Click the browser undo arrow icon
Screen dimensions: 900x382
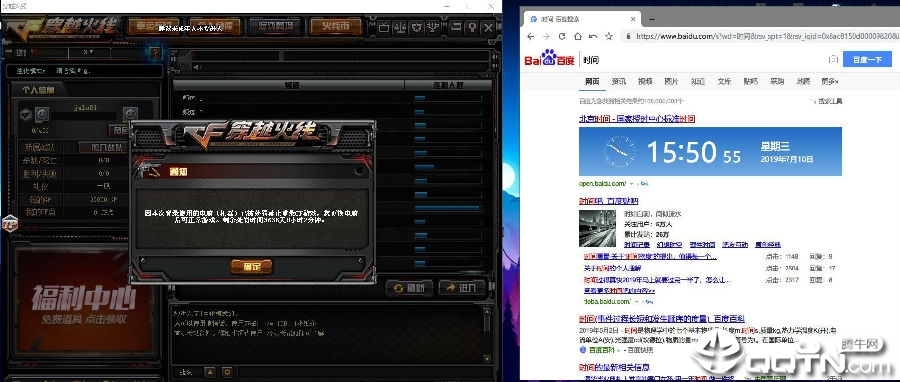[593, 36]
